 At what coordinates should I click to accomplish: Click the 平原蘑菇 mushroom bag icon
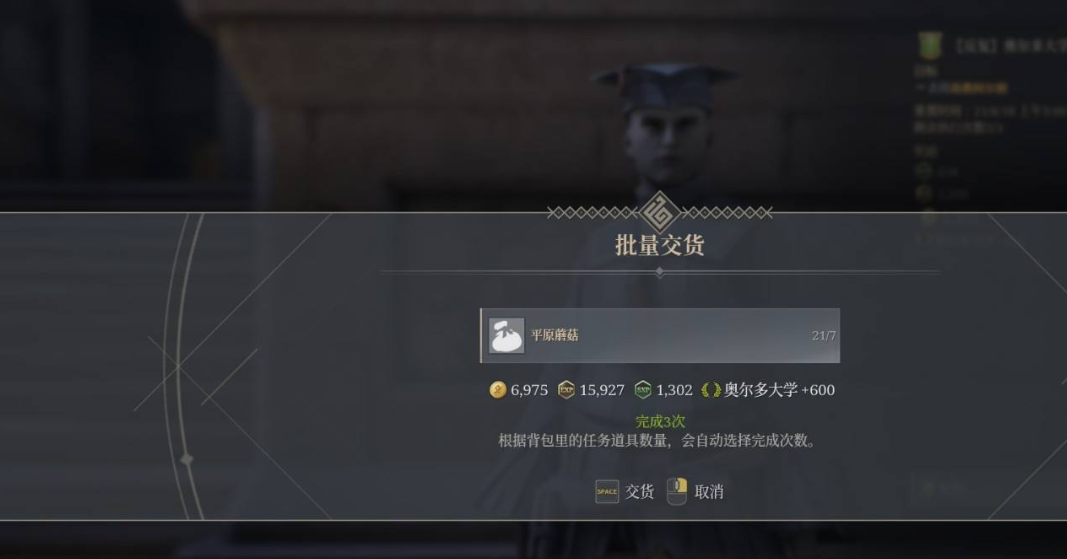click(x=507, y=335)
